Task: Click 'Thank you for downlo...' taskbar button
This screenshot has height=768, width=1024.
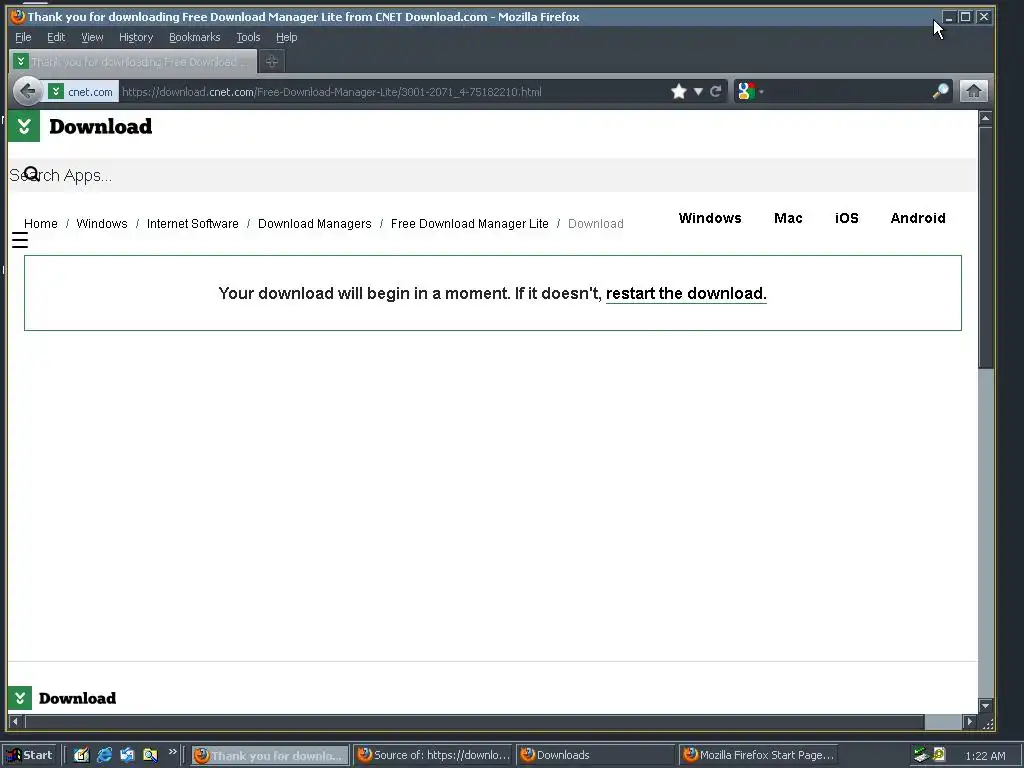Action: point(270,756)
